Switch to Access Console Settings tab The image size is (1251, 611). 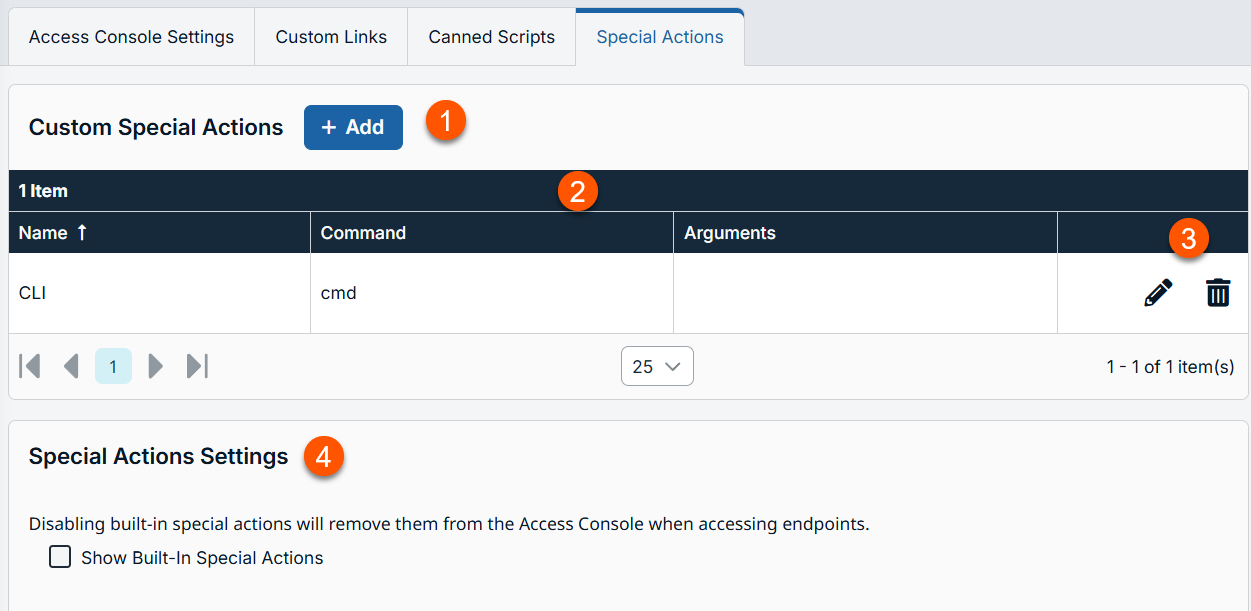pyautogui.click(x=131, y=37)
